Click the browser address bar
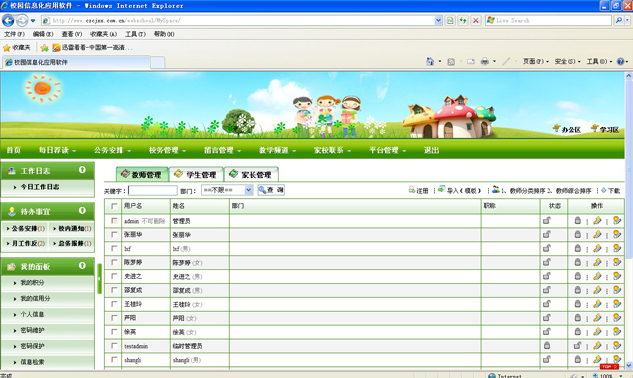 pyautogui.click(x=238, y=20)
